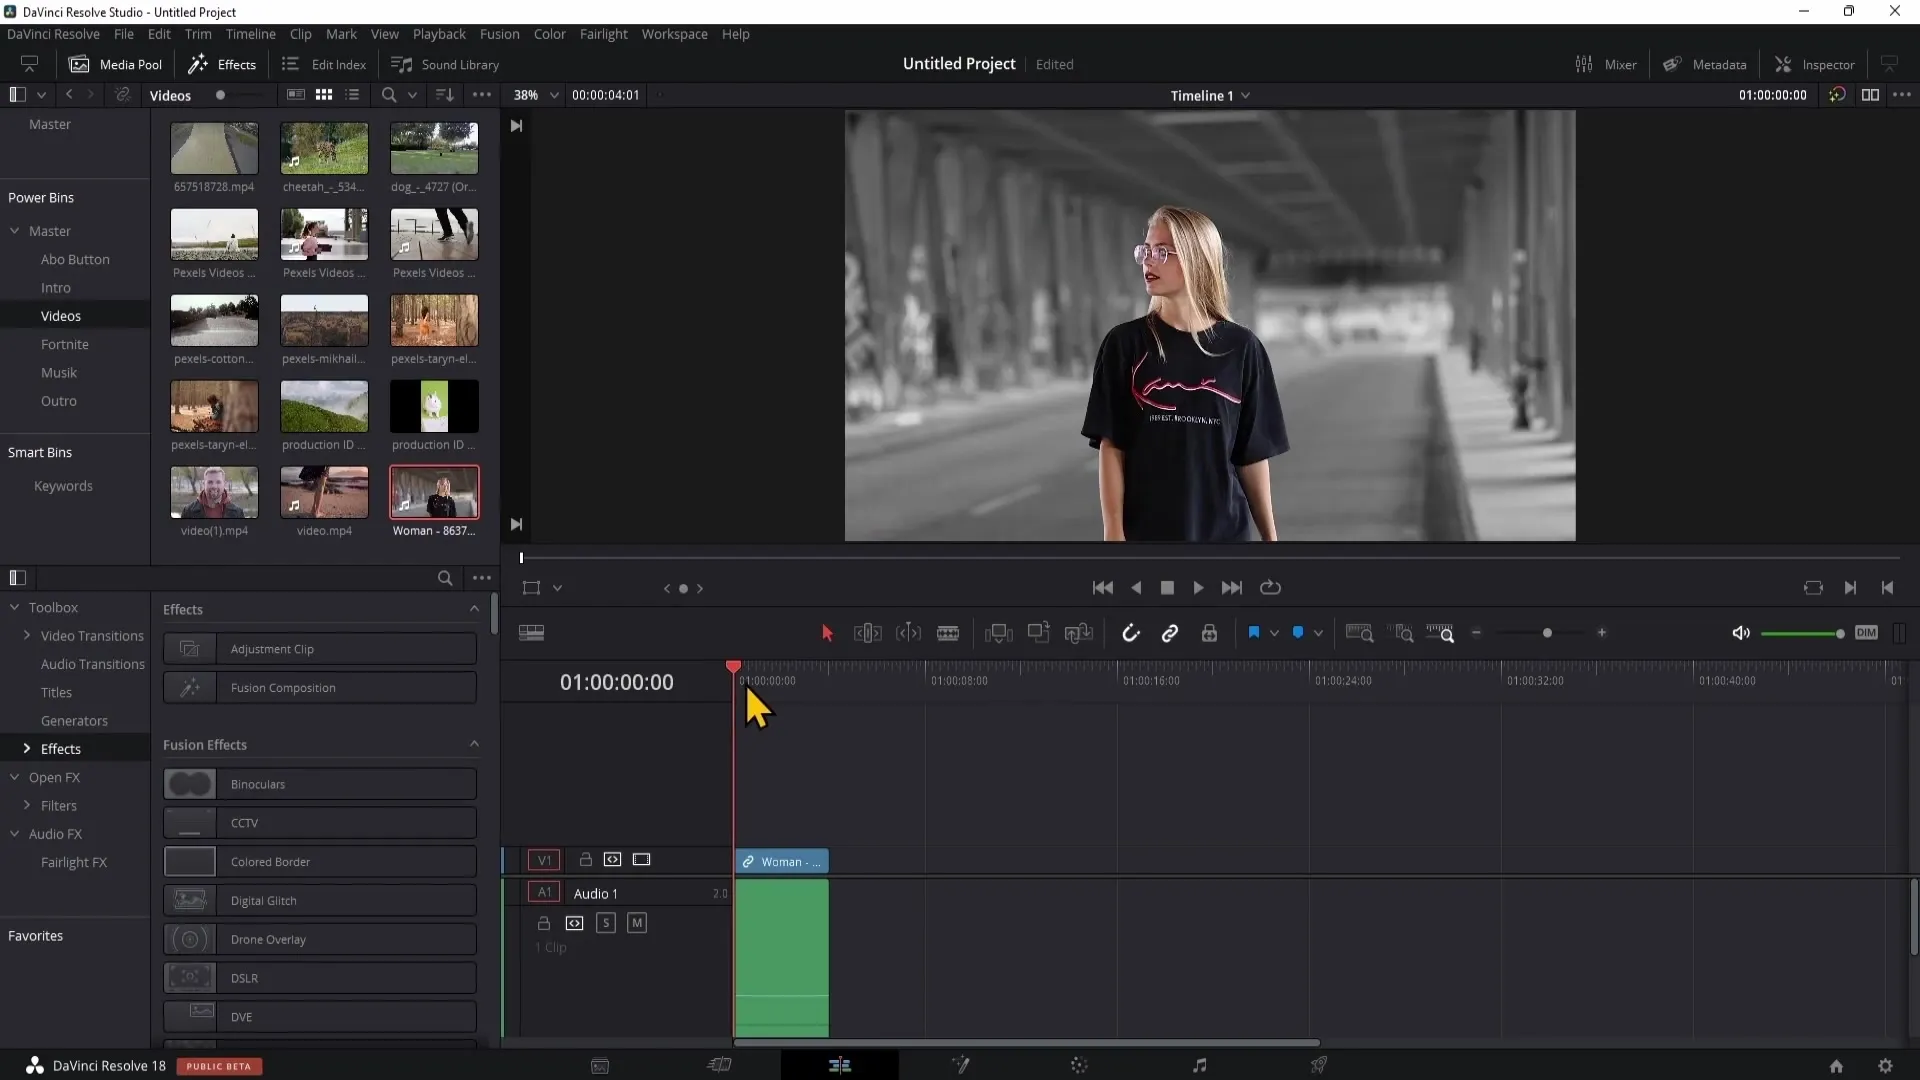Select the Fortnite power bin
The image size is (1920, 1080).
point(65,344)
